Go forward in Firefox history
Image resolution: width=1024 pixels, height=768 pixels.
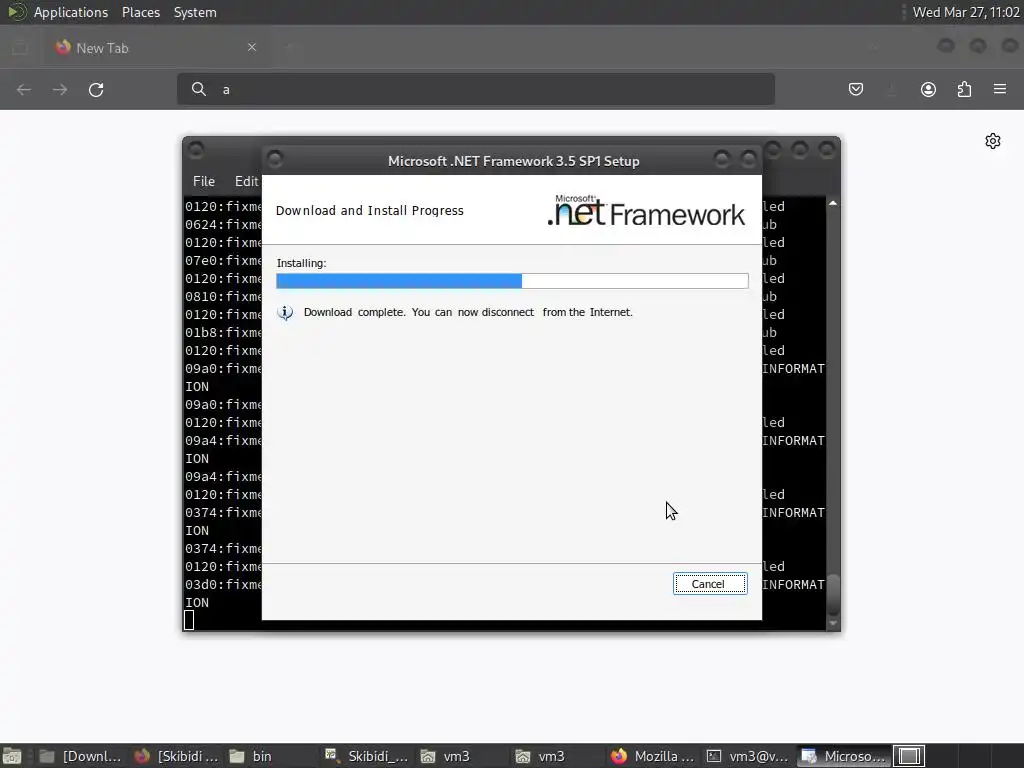[60, 89]
